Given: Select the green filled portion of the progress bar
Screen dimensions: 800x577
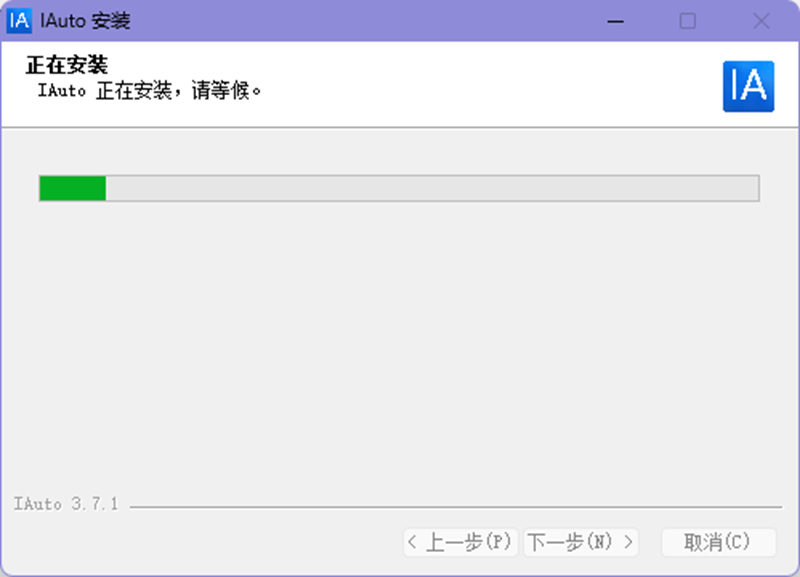Looking at the screenshot, I should point(72,188).
